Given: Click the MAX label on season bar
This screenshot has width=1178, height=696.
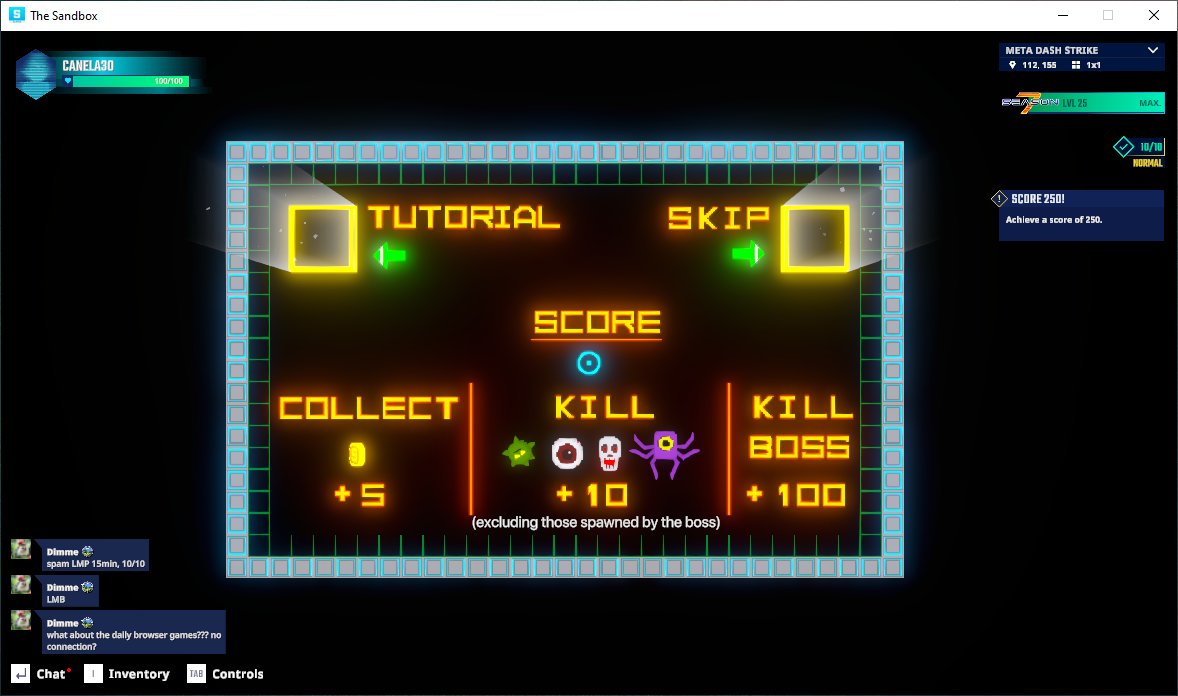Looking at the screenshot, I should tap(1149, 103).
